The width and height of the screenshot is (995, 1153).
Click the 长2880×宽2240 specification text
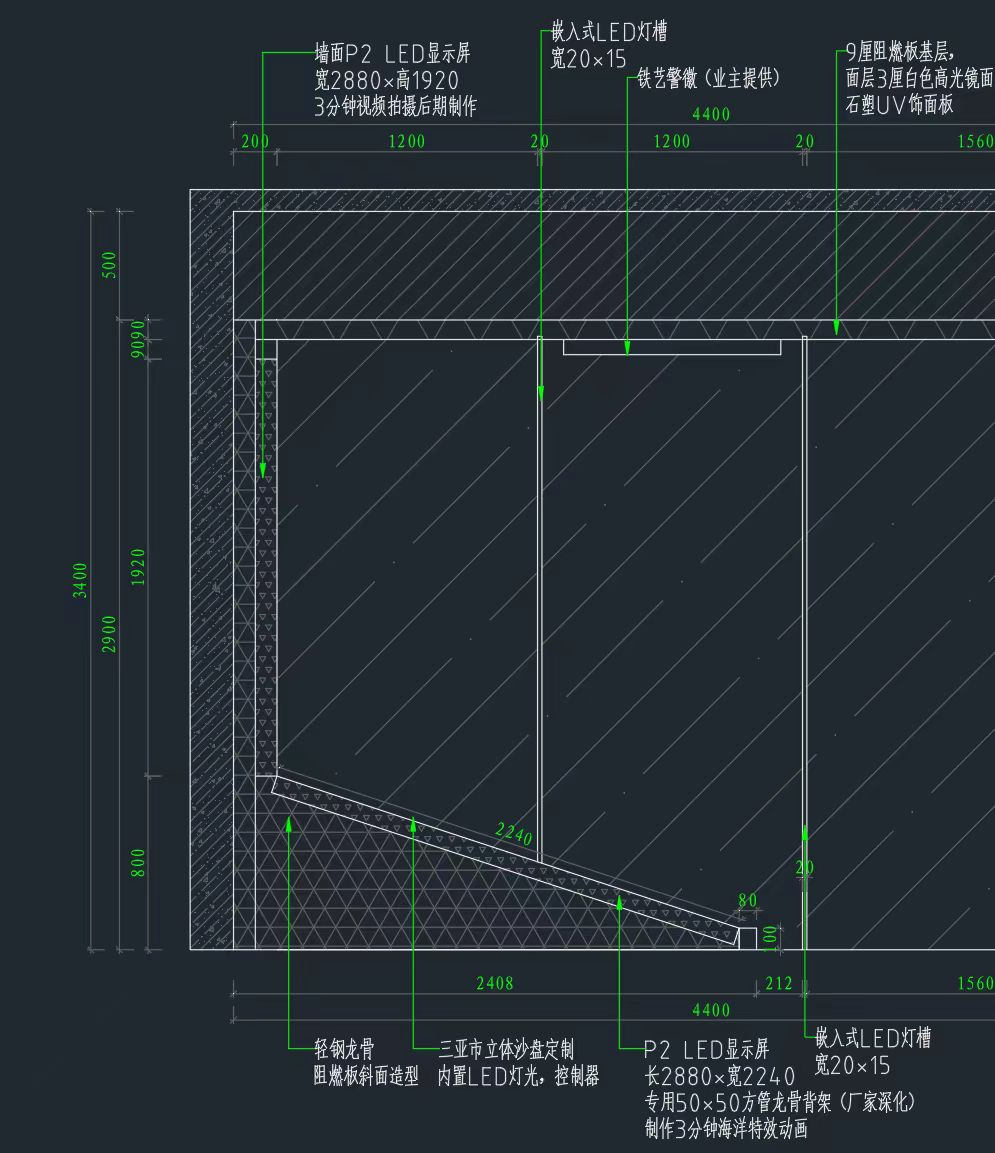(x=720, y=1076)
